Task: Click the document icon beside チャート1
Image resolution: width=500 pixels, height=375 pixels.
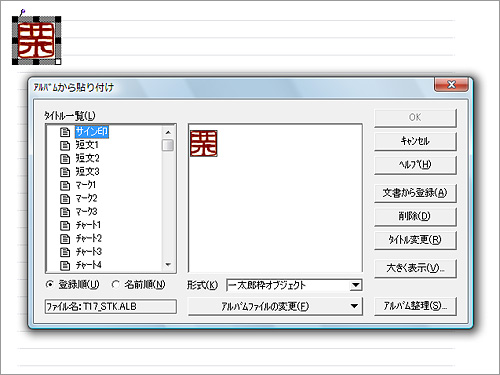Action: click(x=65, y=225)
